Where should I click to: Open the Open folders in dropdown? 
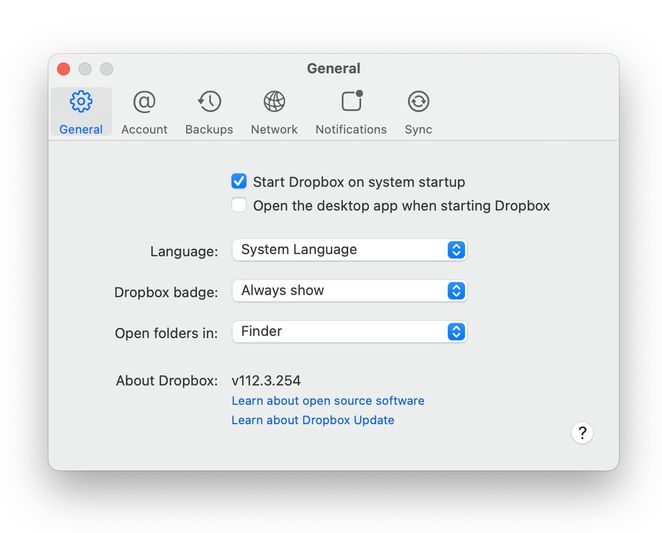click(x=349, y=332)
